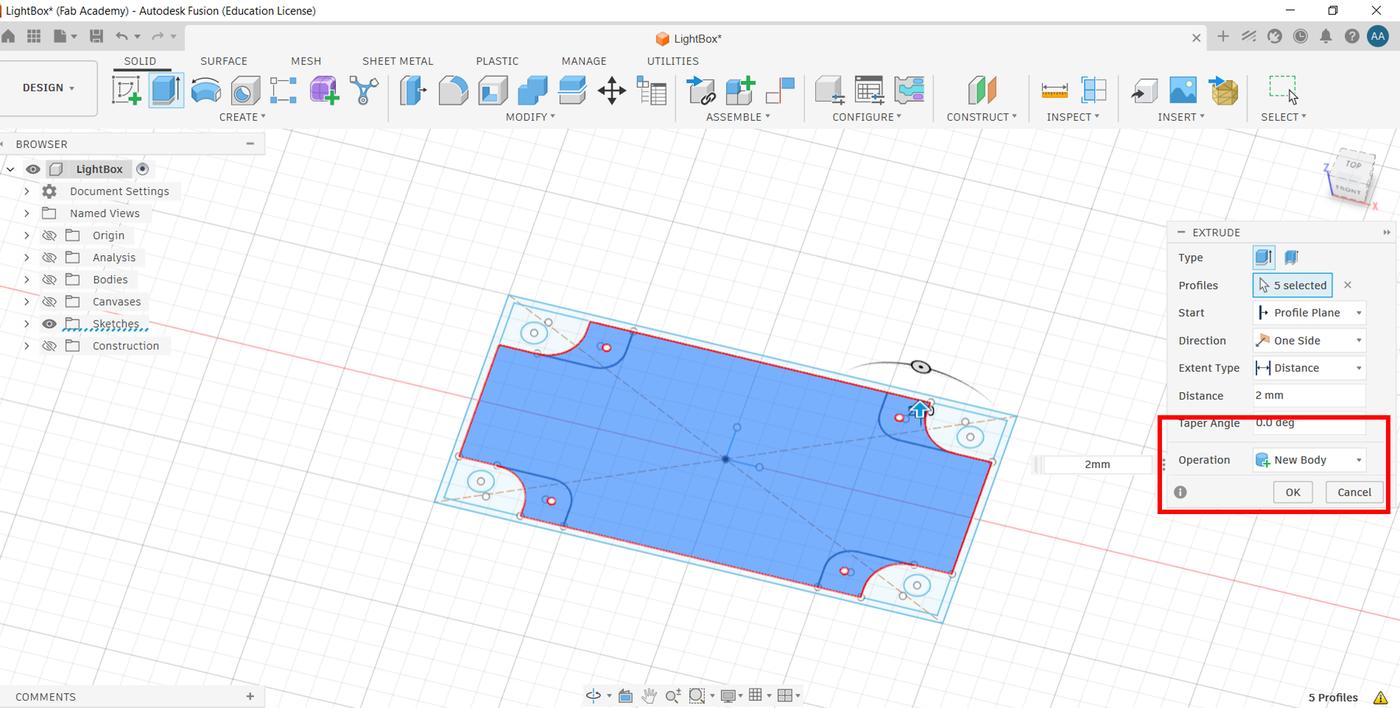The width and height of the screenshot is (1400, 708).
Task: Expand the Sketches tree node
Action: click(27, 324)
